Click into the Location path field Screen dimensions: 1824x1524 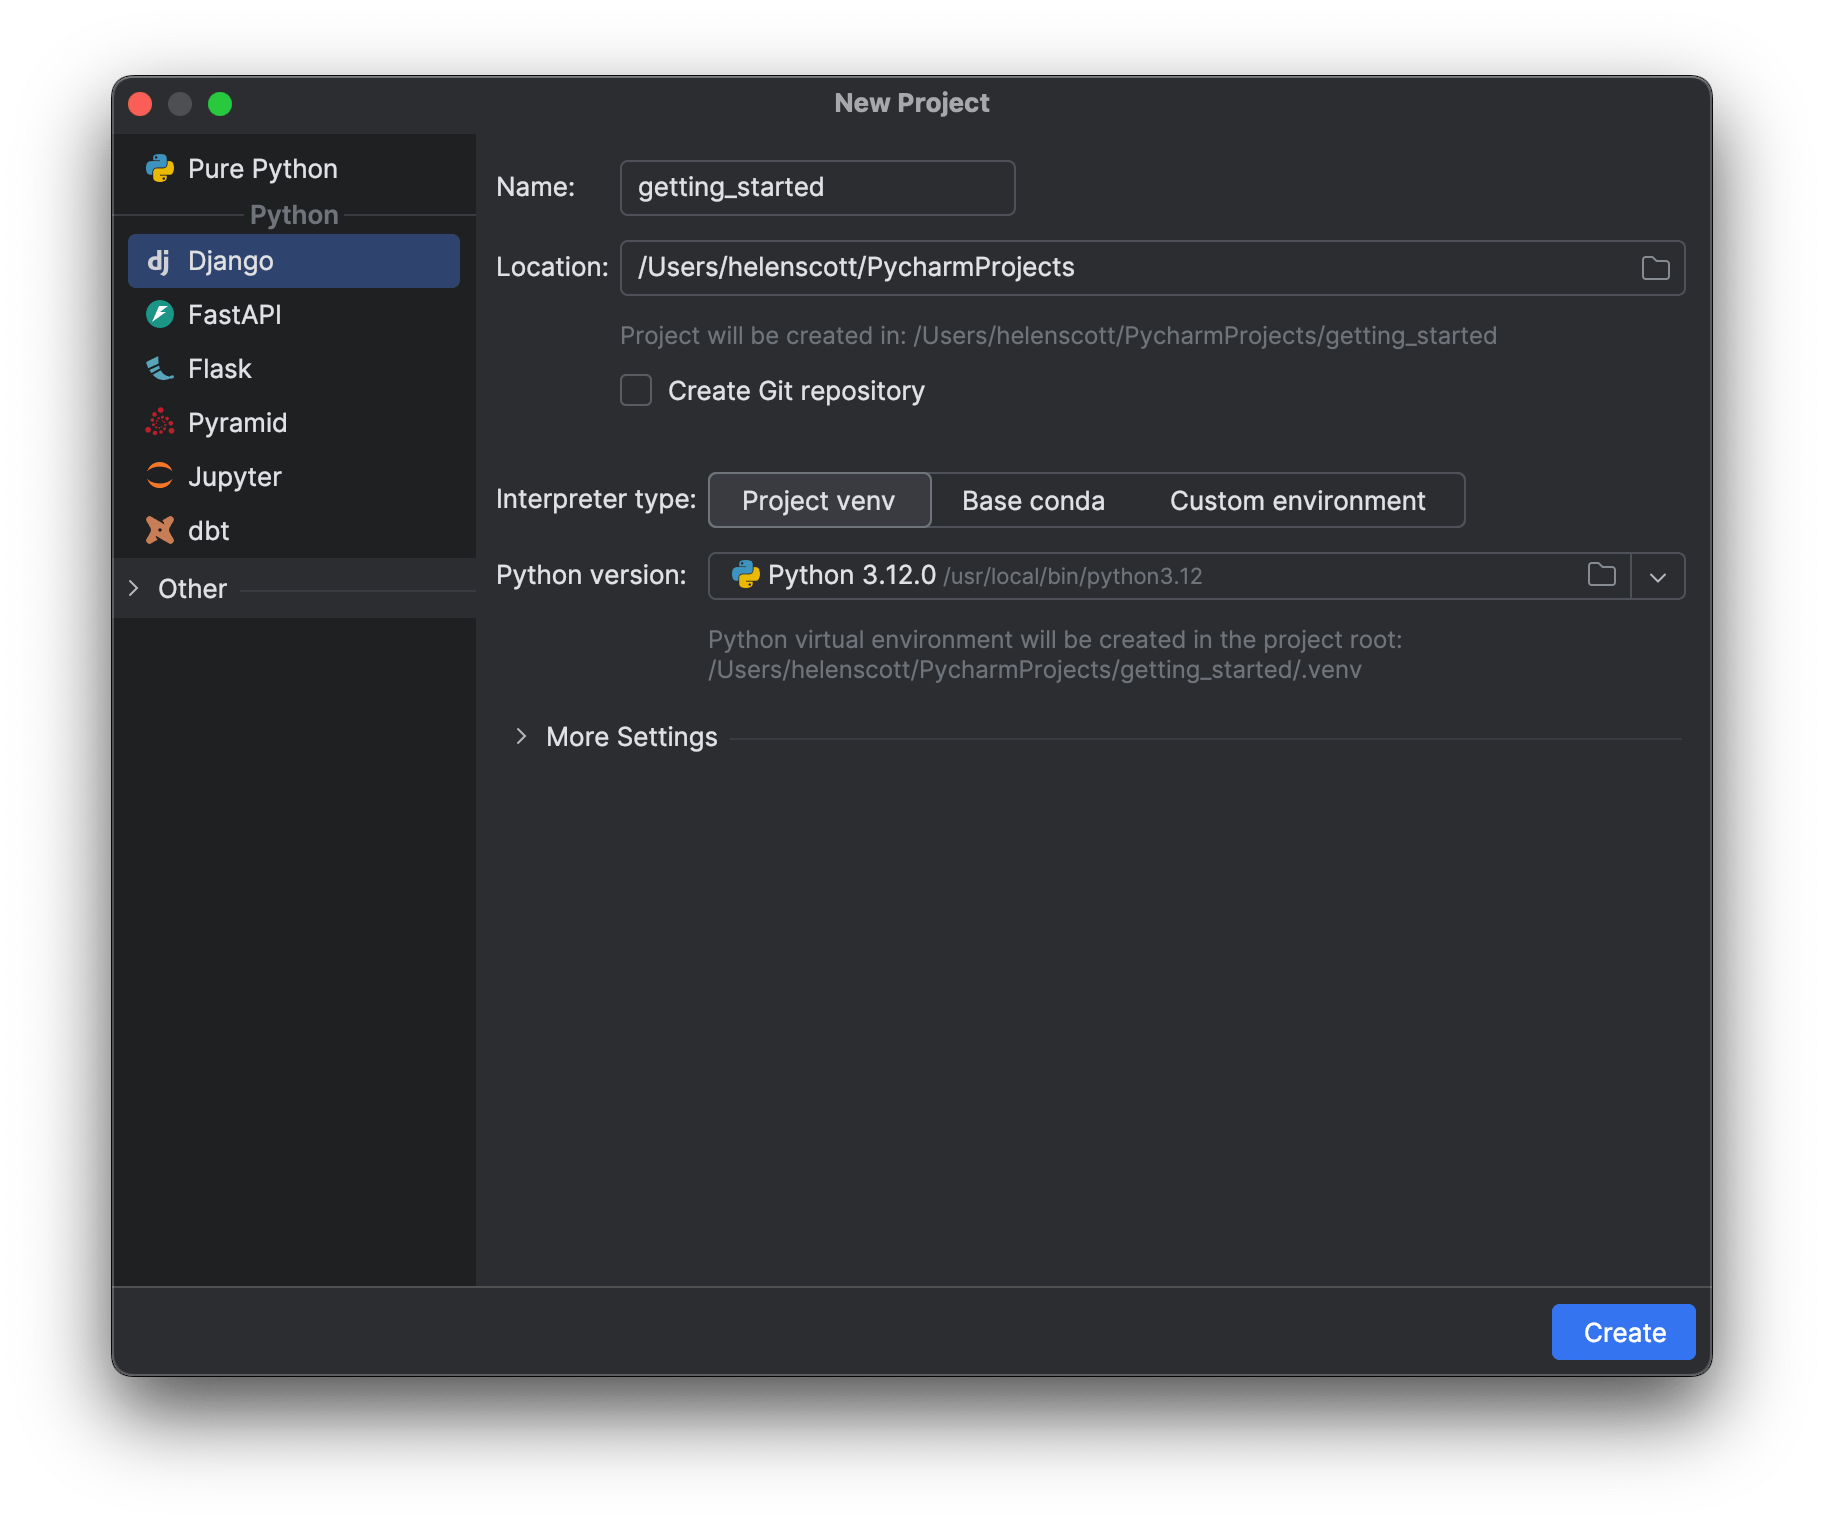1120,268
